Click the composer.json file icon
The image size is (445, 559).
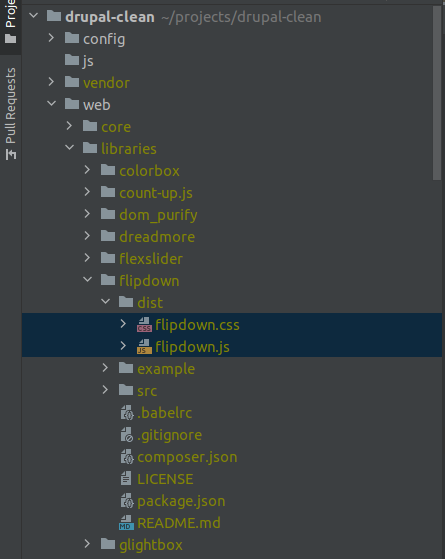pos(127,457)
